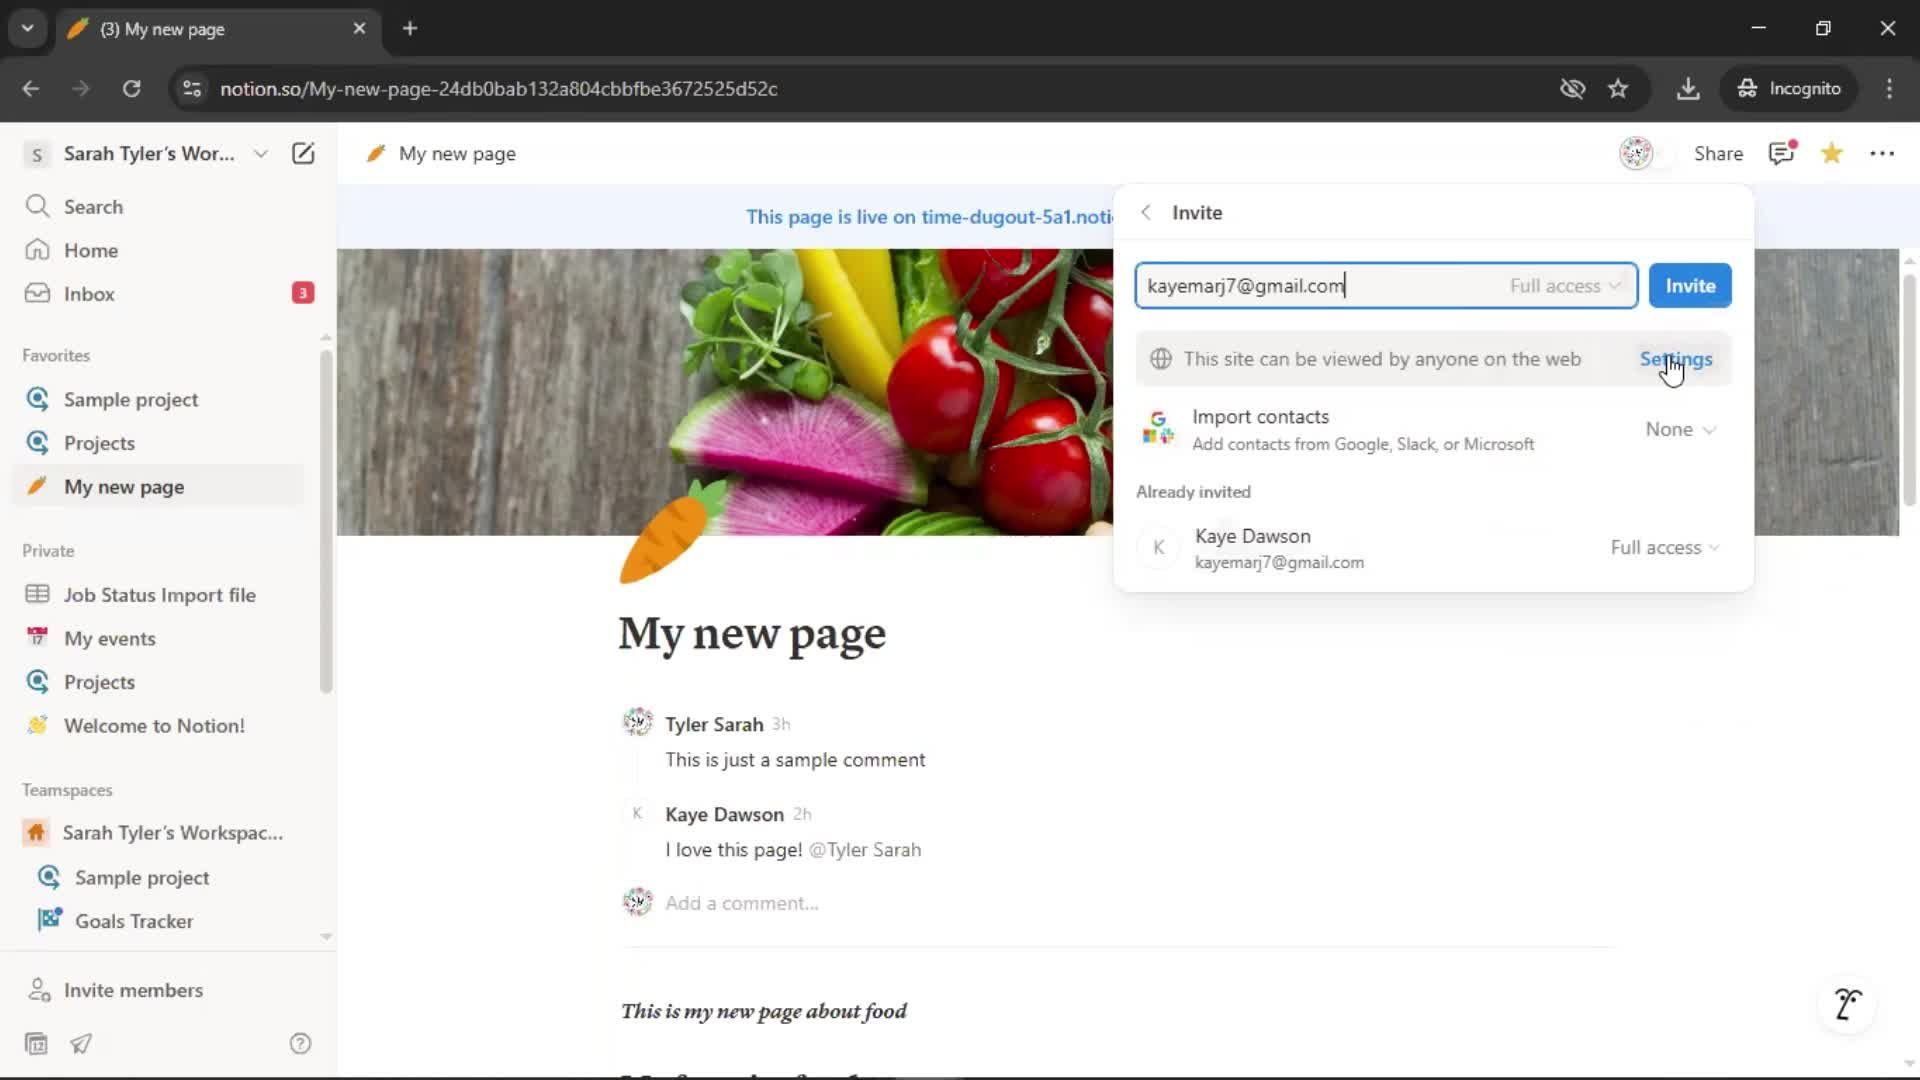This screenshot has height=1080, width=1920.
Task: Click the site information icon in address bar
Action: (x=192, y=89)
